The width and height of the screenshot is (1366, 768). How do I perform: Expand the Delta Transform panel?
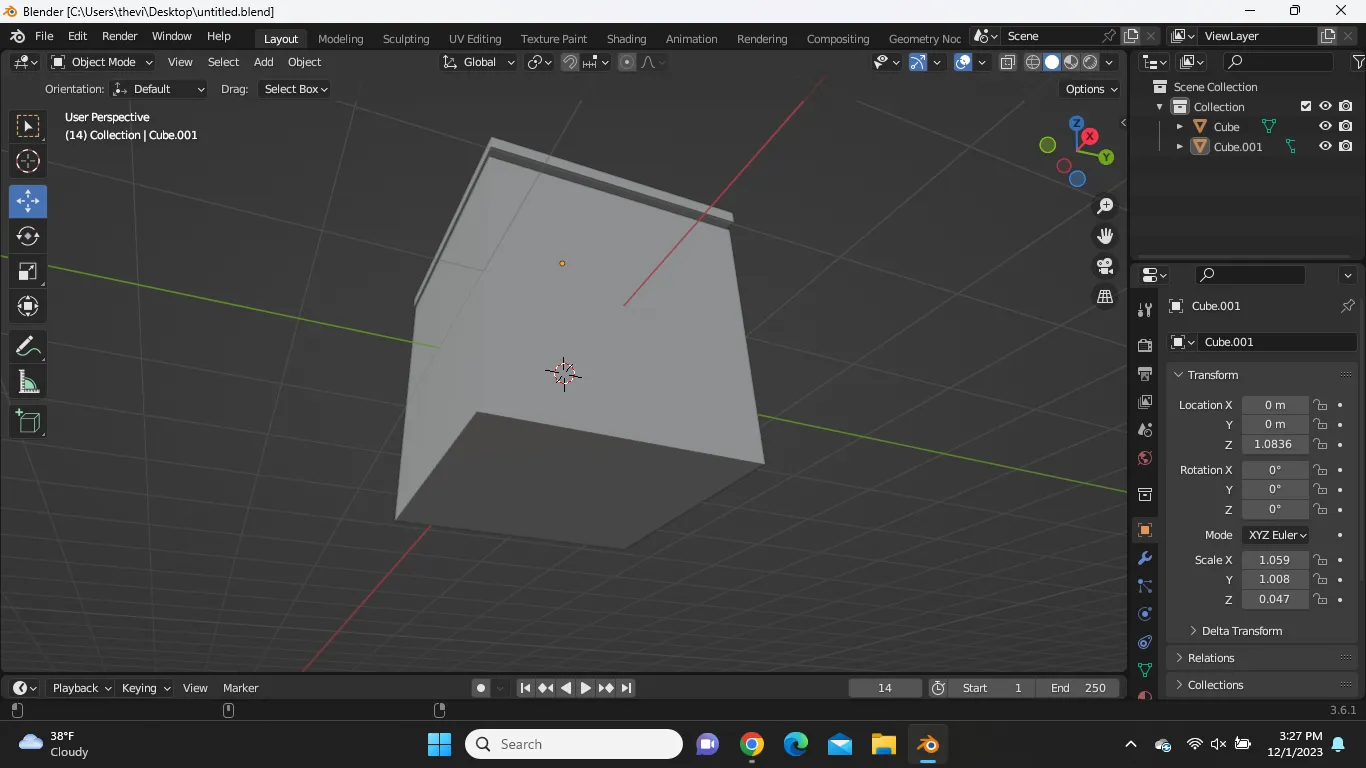1241,631
